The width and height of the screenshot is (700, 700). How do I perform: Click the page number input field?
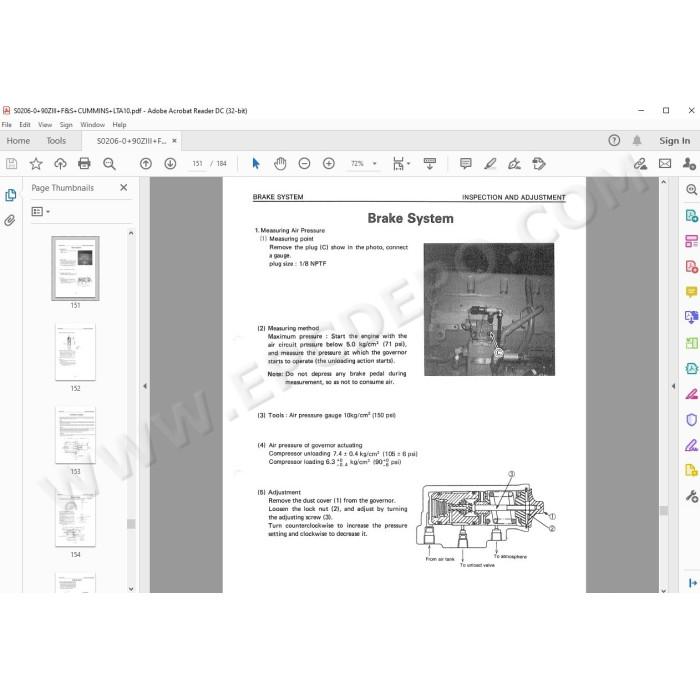pos(197,164)
